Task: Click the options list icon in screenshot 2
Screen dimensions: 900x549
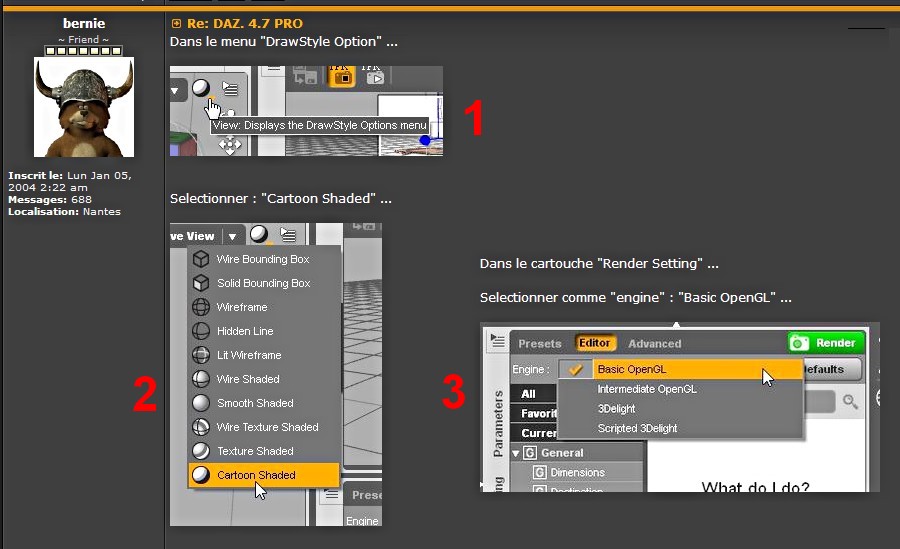Action: click(x=288, y=234)
